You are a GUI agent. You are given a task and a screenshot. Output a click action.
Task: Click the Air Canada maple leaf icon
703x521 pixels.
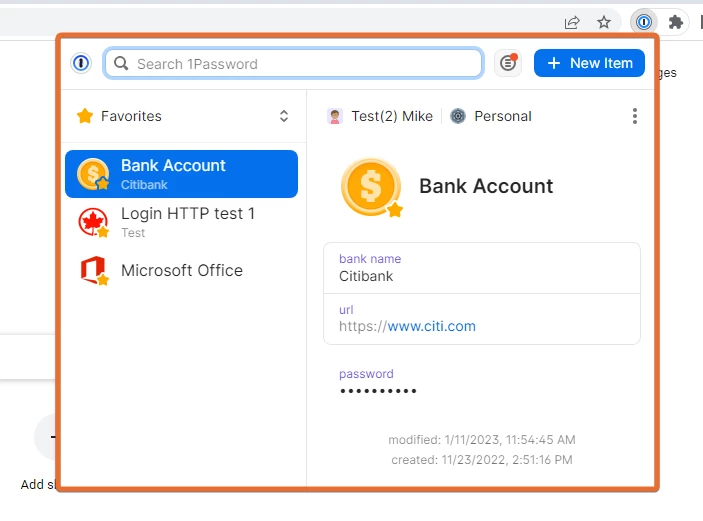pos(93,221)
